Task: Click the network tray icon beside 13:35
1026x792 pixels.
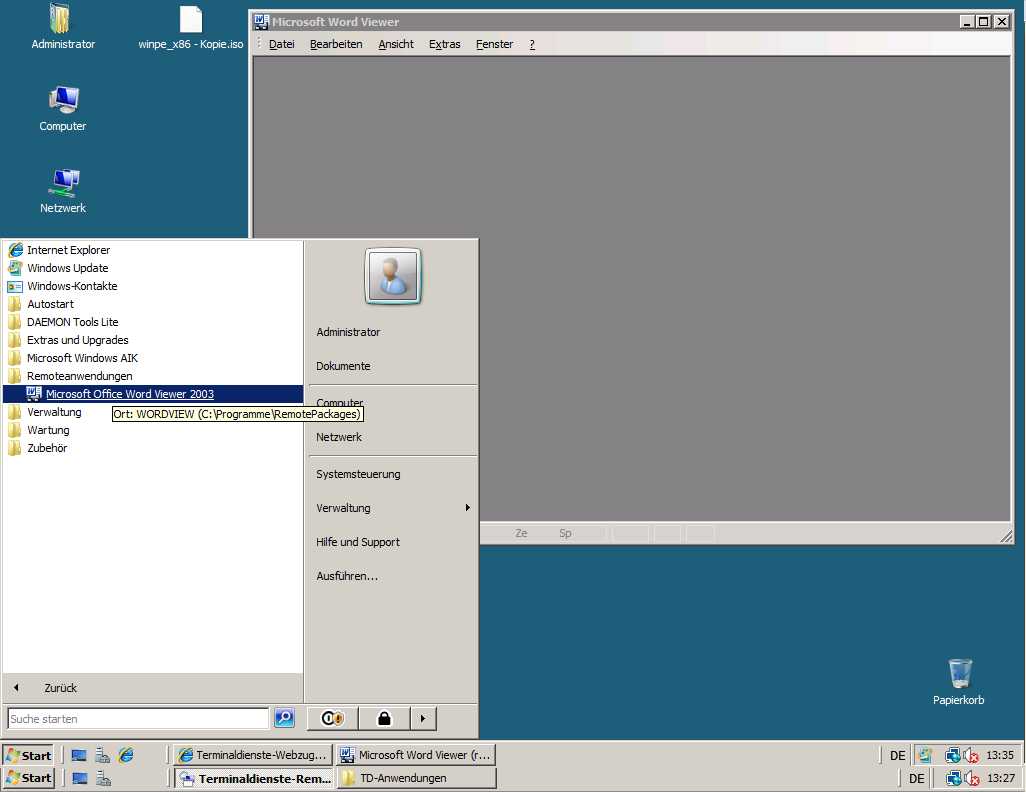Action: [x=953, y=755]
